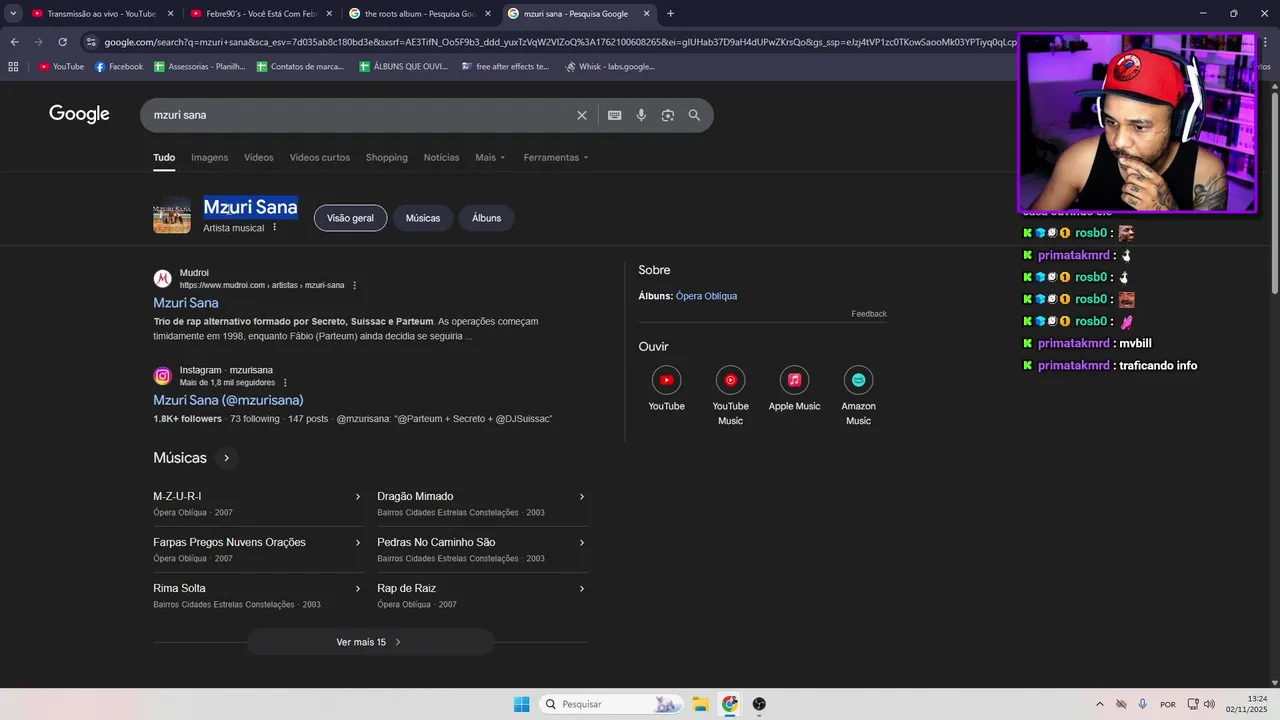Open YouTube Music listen option icon
Screen dimensions: 1280x720
coord(730,380)
